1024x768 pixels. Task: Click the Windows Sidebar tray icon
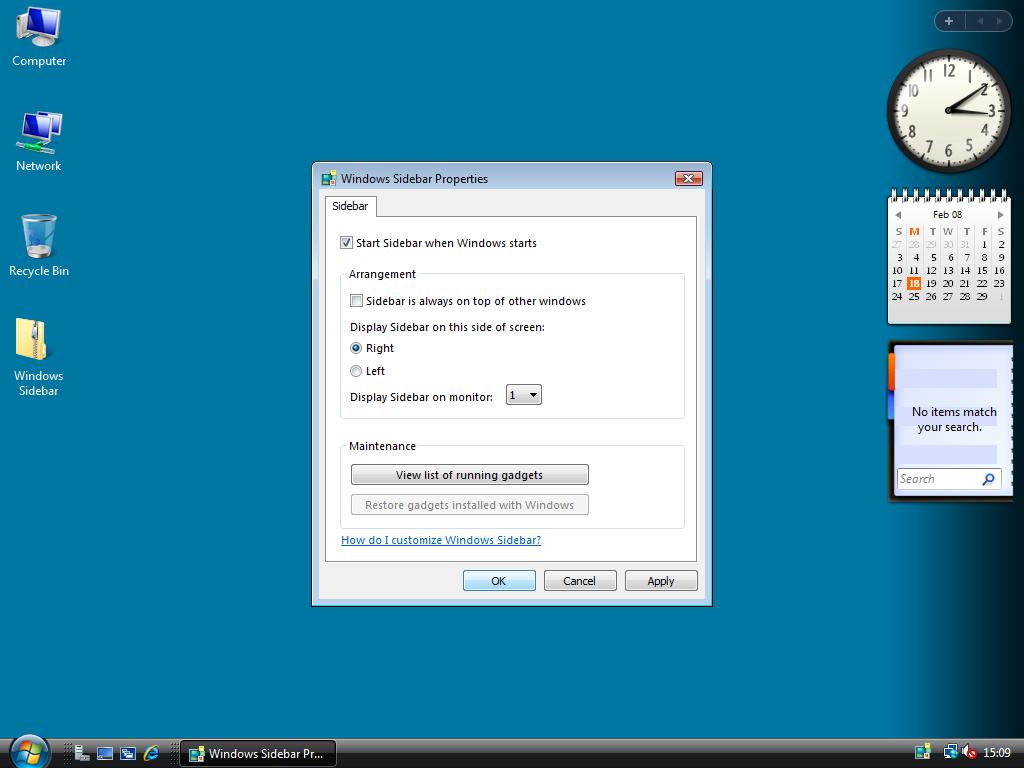922,752
